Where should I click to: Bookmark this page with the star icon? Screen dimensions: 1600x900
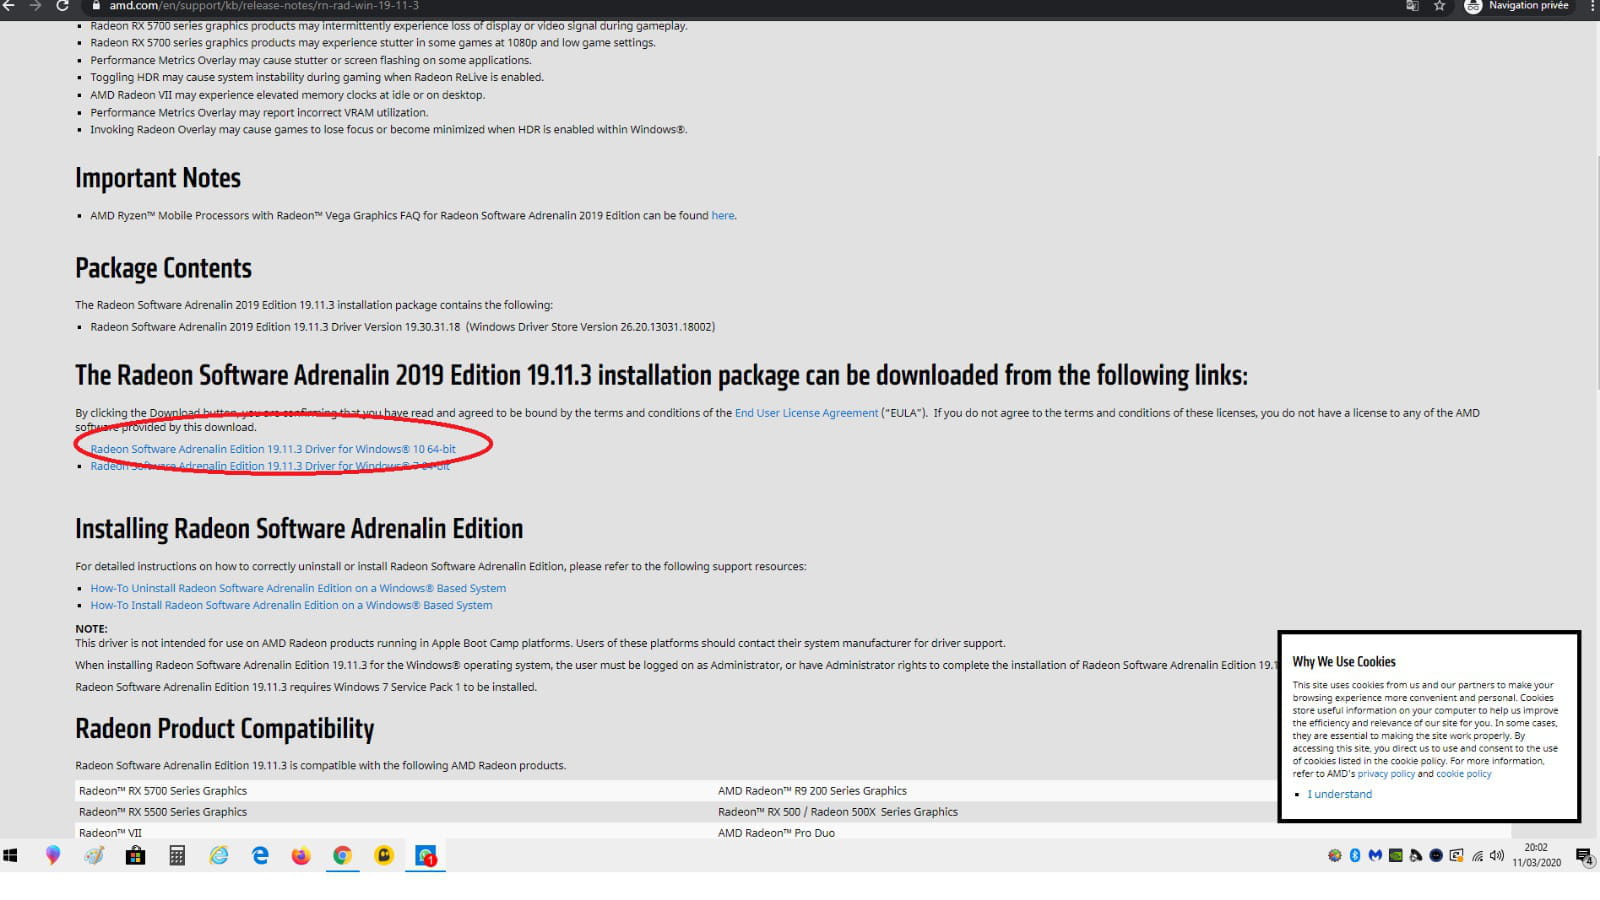(x=1439, y=6)
